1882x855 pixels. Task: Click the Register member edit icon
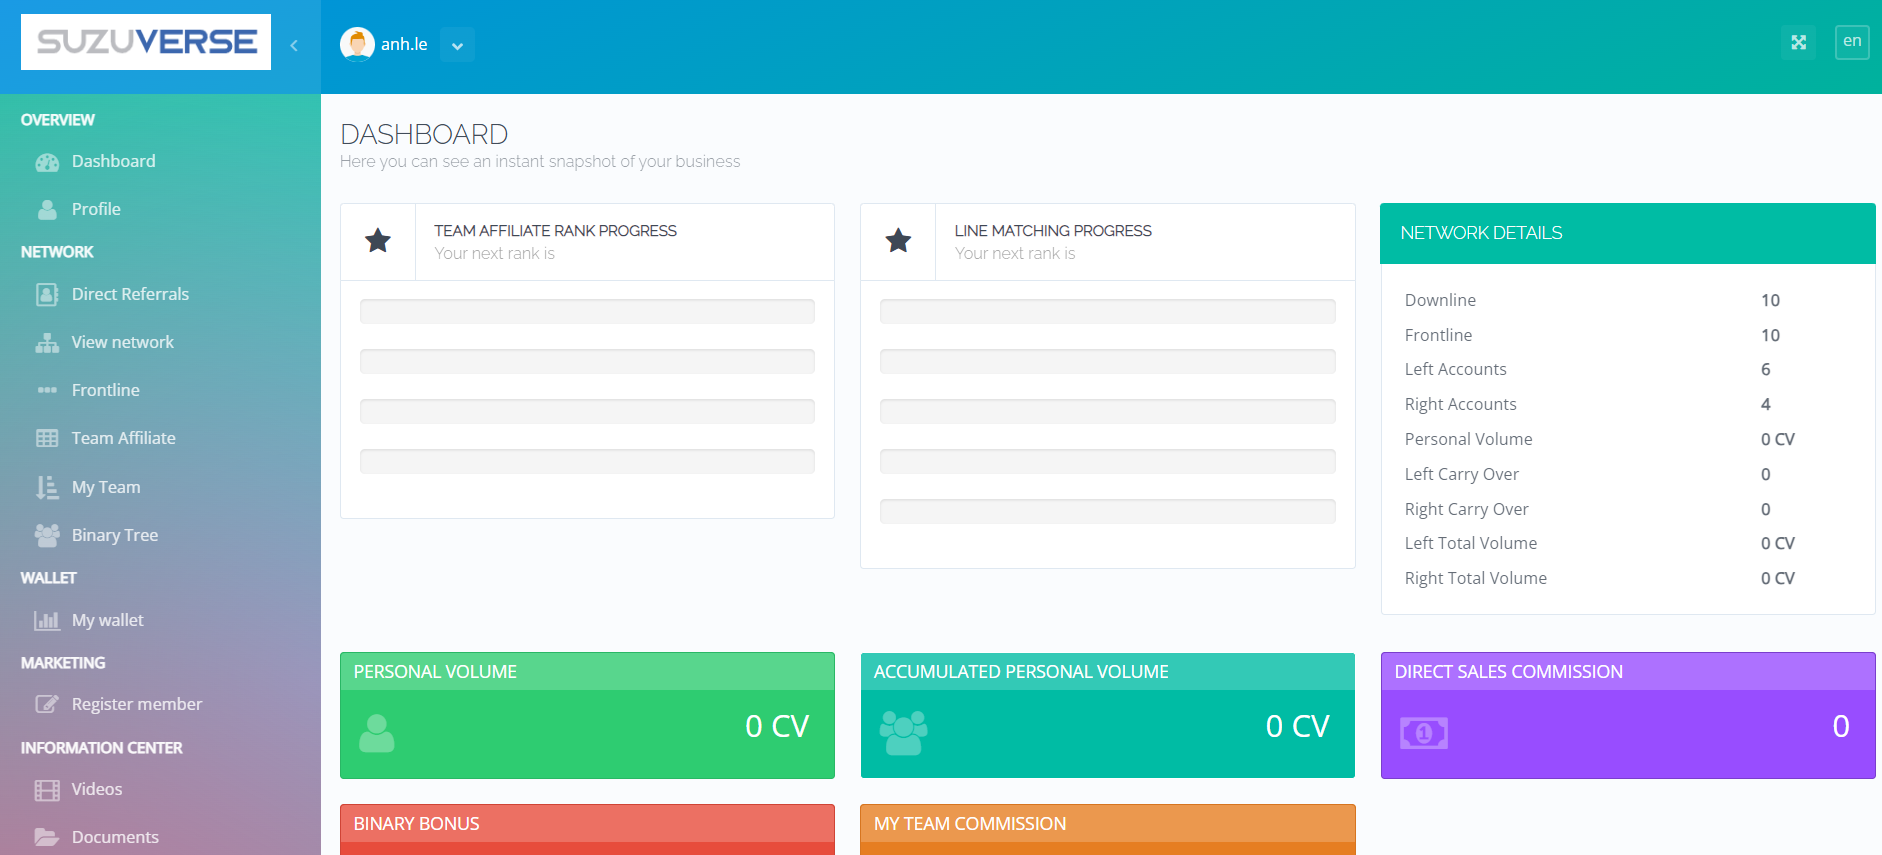(x=47, y=705)
